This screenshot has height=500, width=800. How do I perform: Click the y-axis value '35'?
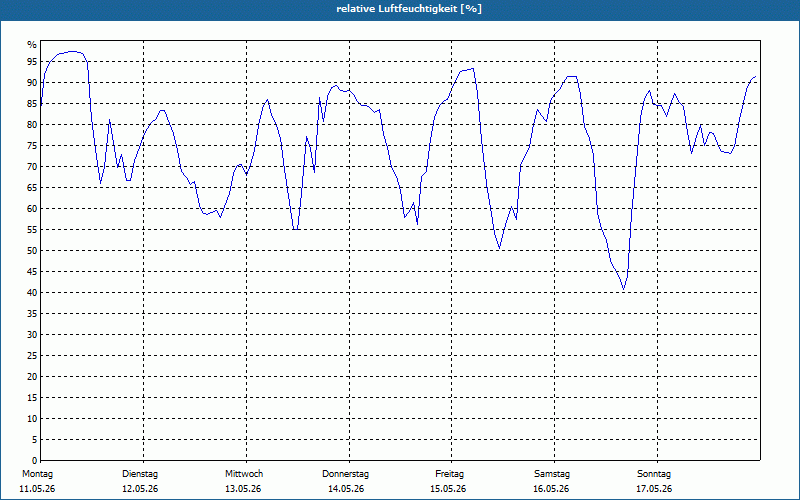(32, 314)
